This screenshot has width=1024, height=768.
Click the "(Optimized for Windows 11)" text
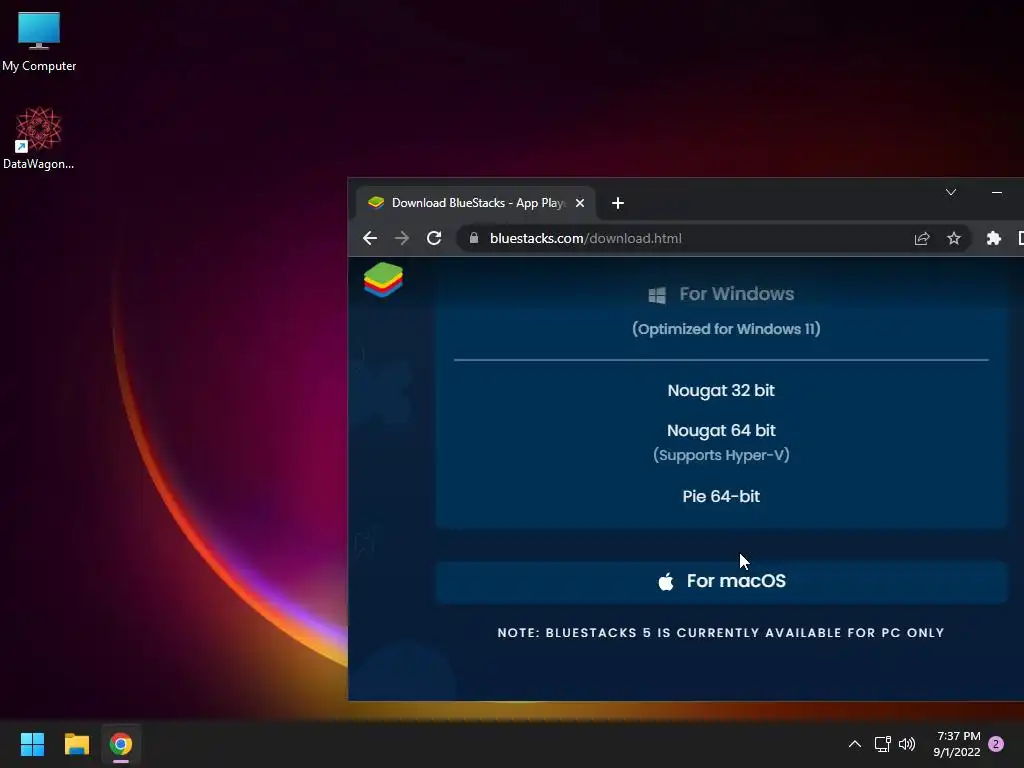[726, 329]
